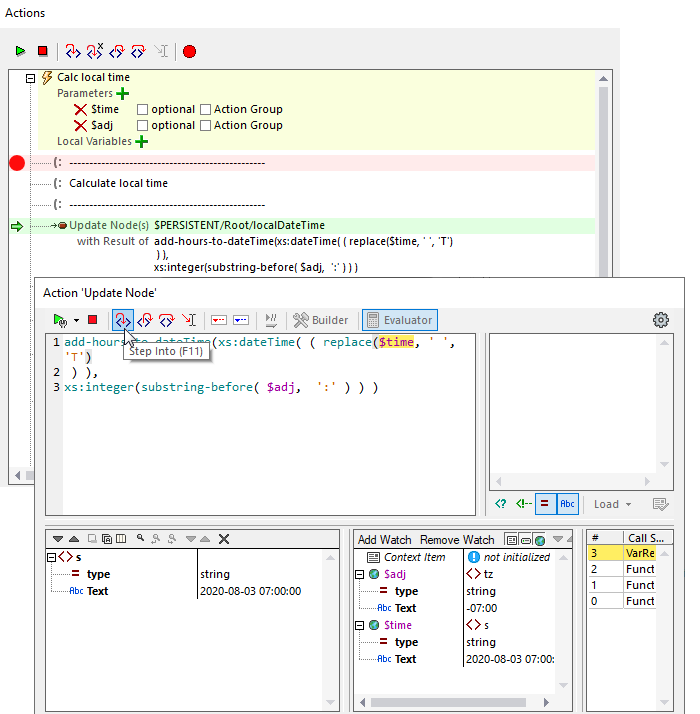Stop debugging using the red square in Actions toolbar

pyautogui.click(x=42, y=51)
